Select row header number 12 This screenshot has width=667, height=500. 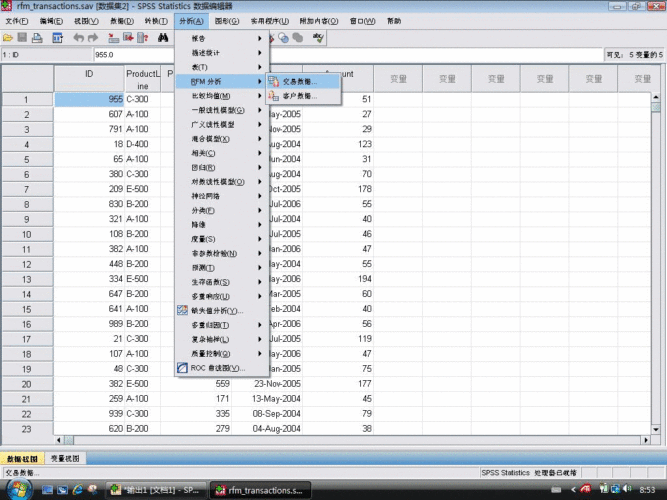pos(27,264)
